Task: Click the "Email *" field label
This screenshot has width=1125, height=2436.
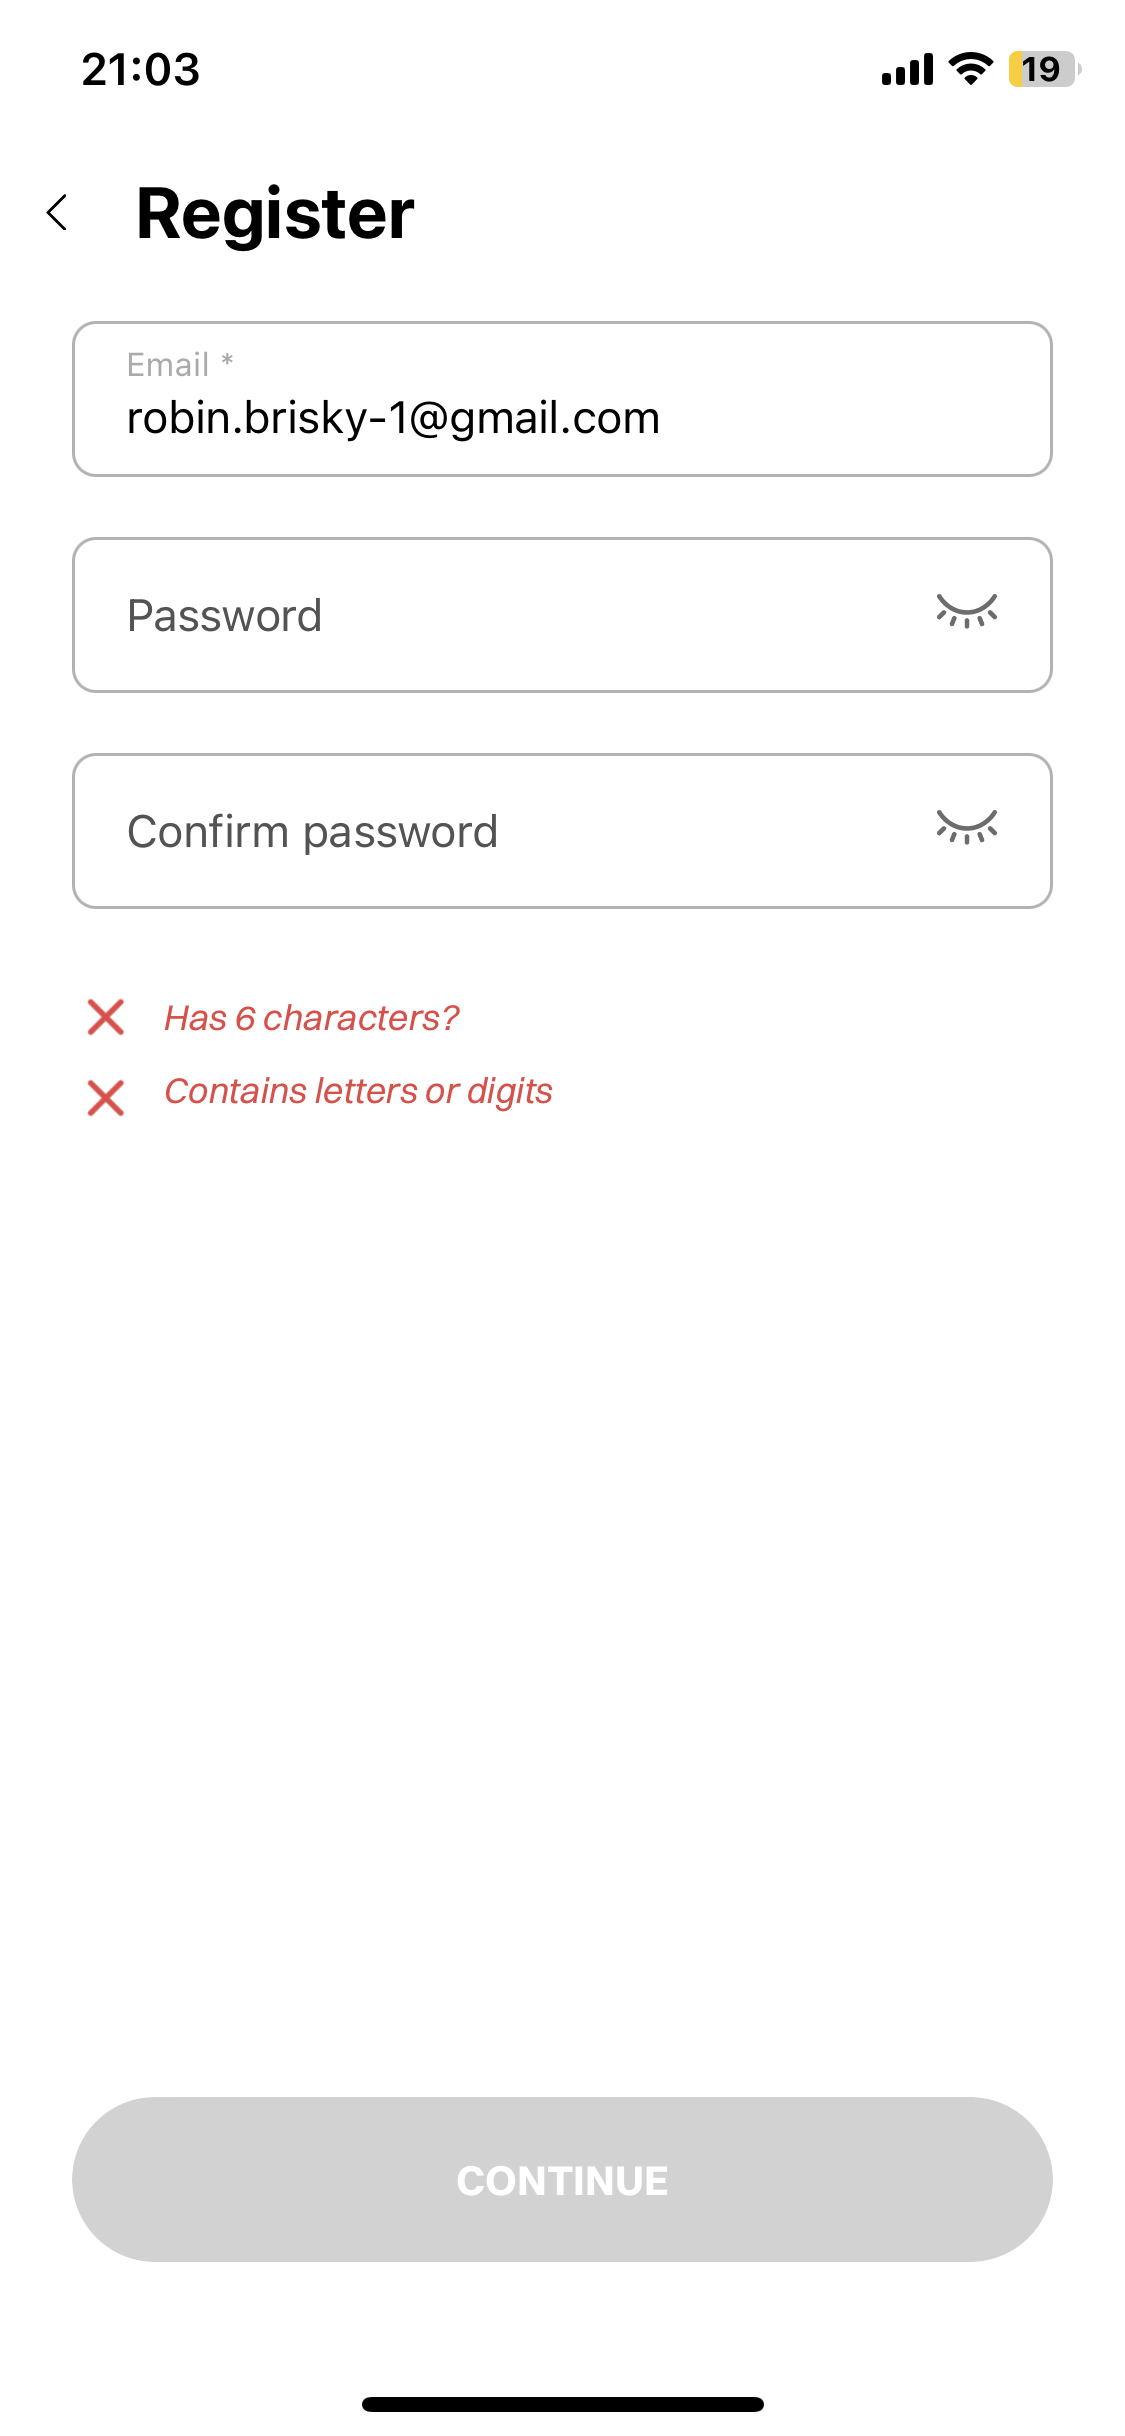Action: 180,365
